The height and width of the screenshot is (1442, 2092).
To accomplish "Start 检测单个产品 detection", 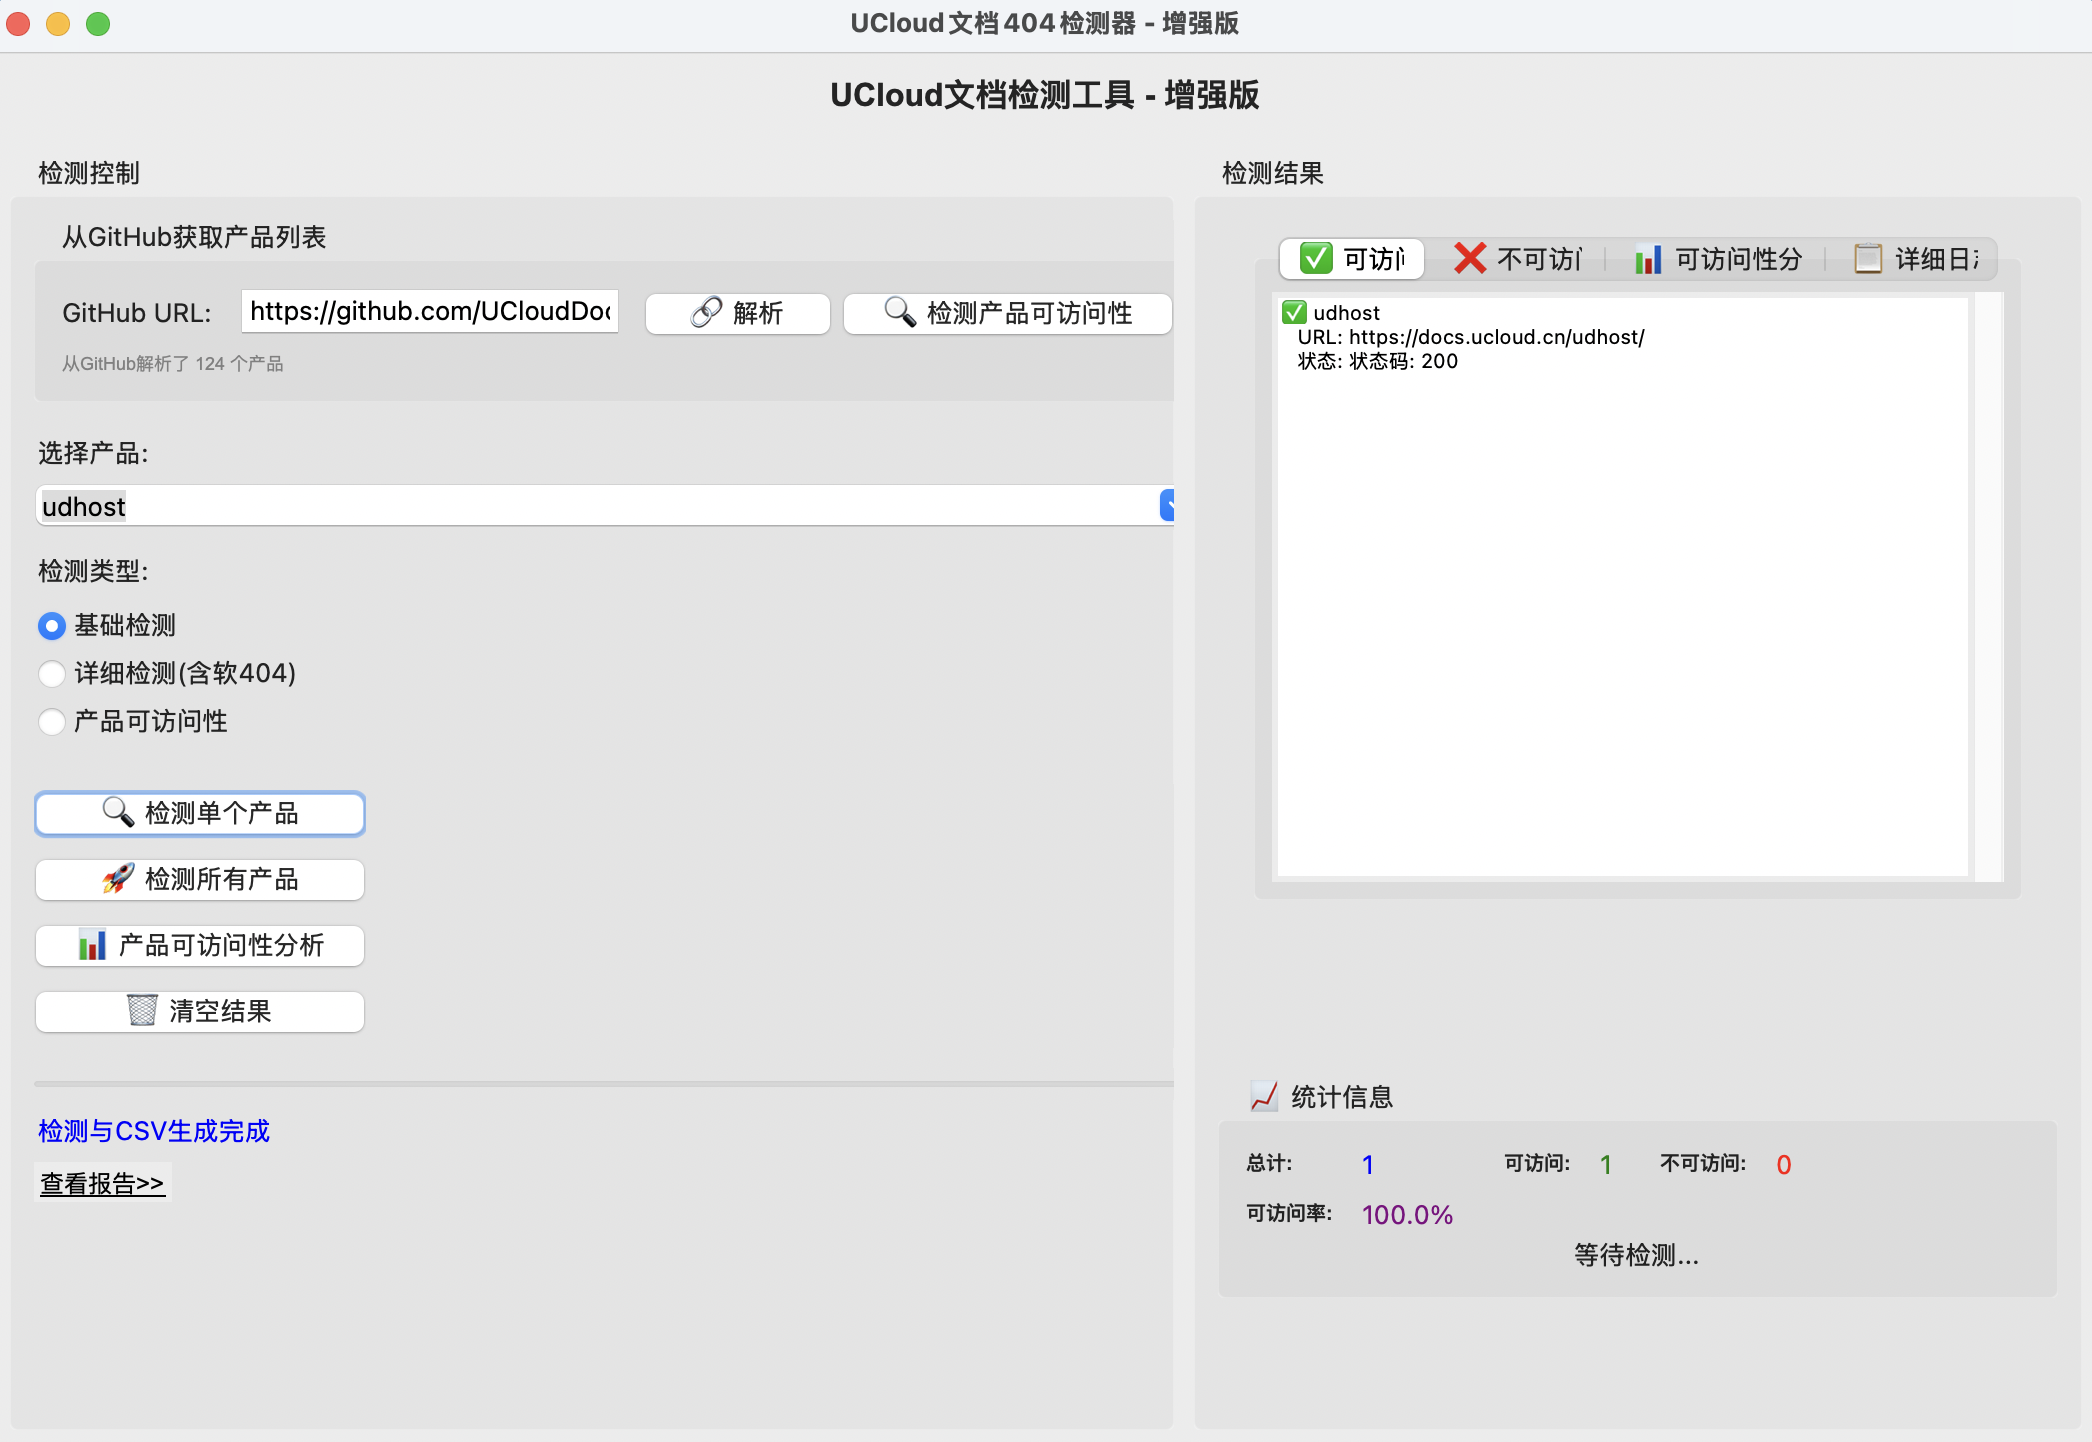I will [x=200, y=813].
